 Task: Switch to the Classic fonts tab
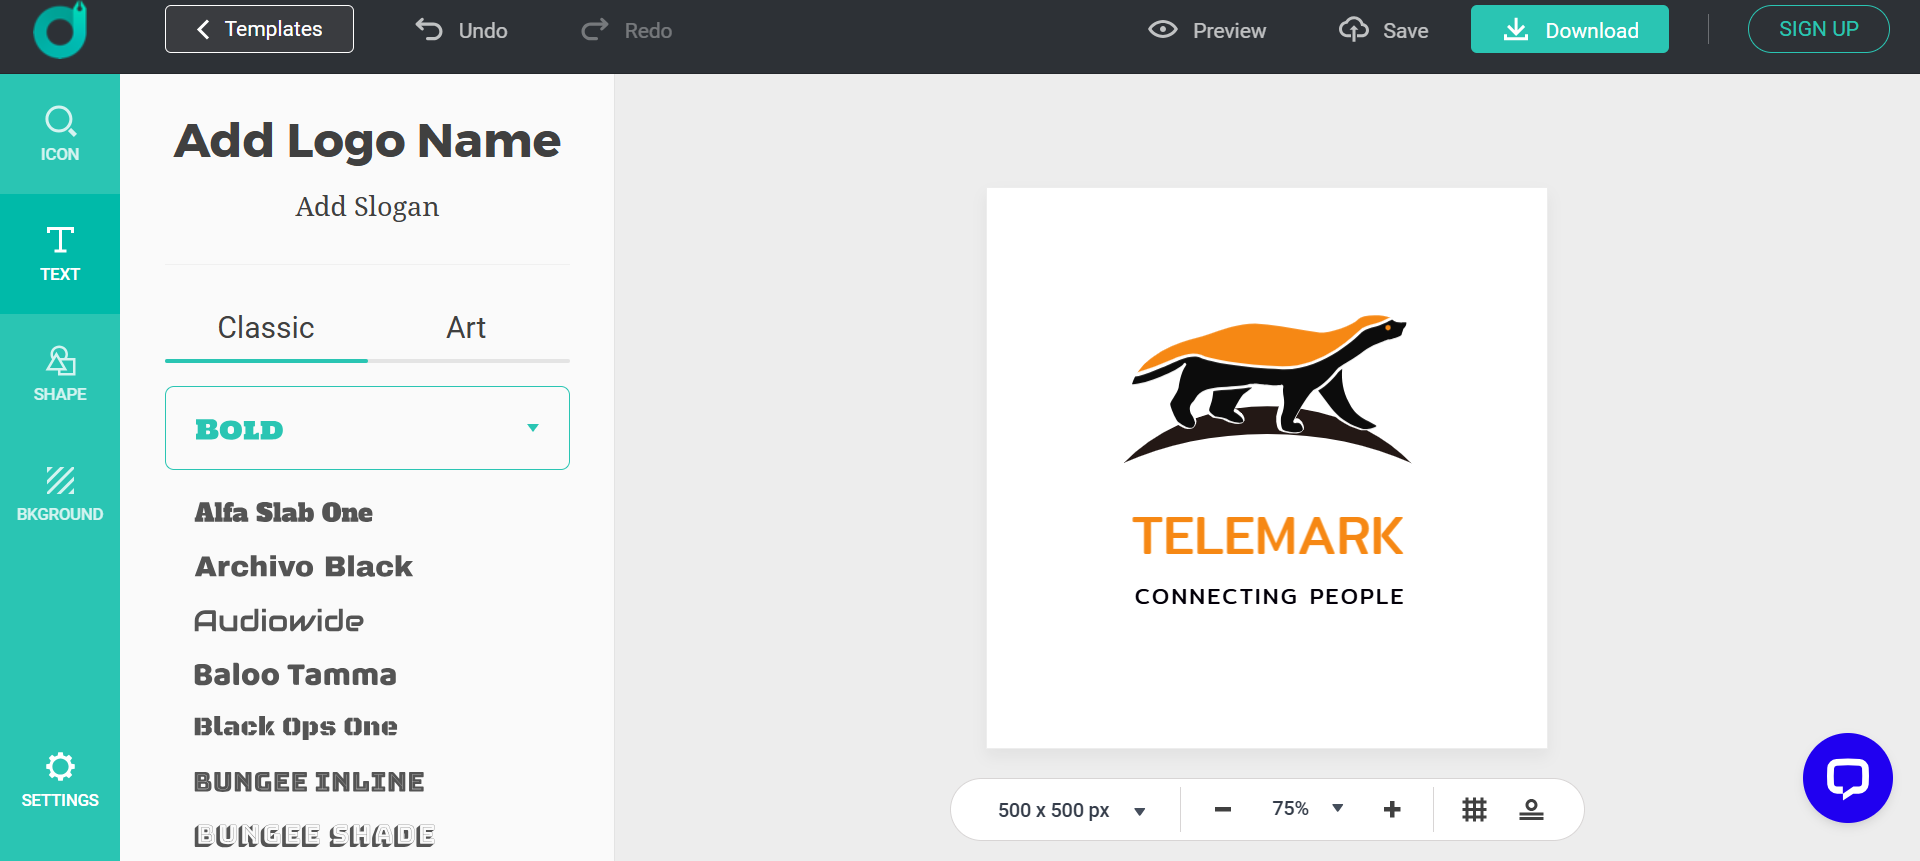[x=266, y=328]
